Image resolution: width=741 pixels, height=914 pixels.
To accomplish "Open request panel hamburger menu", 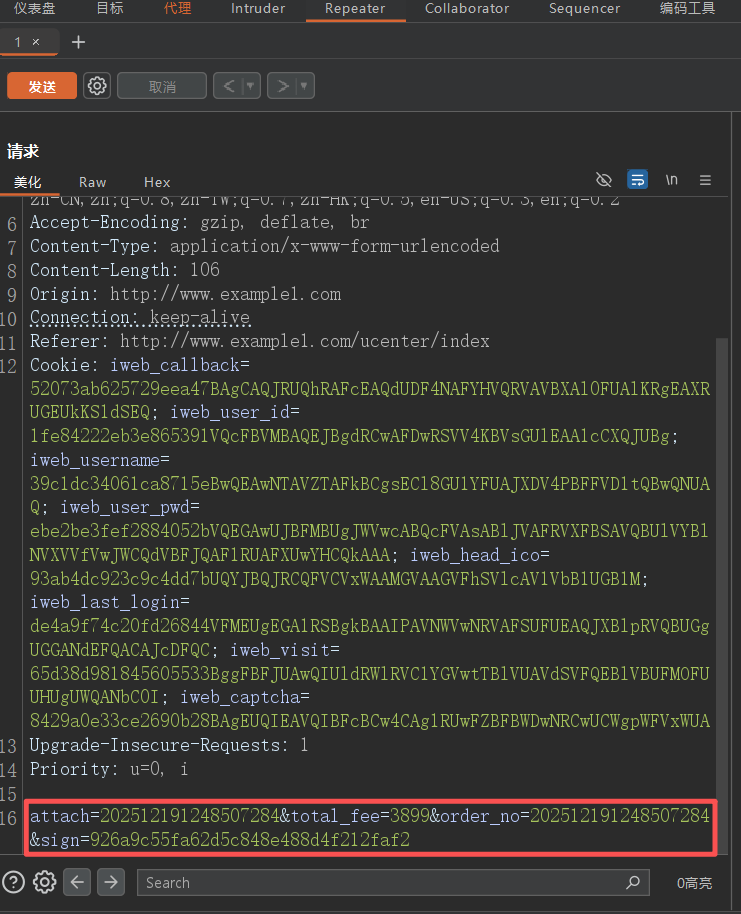I will (x=705, y=180).
